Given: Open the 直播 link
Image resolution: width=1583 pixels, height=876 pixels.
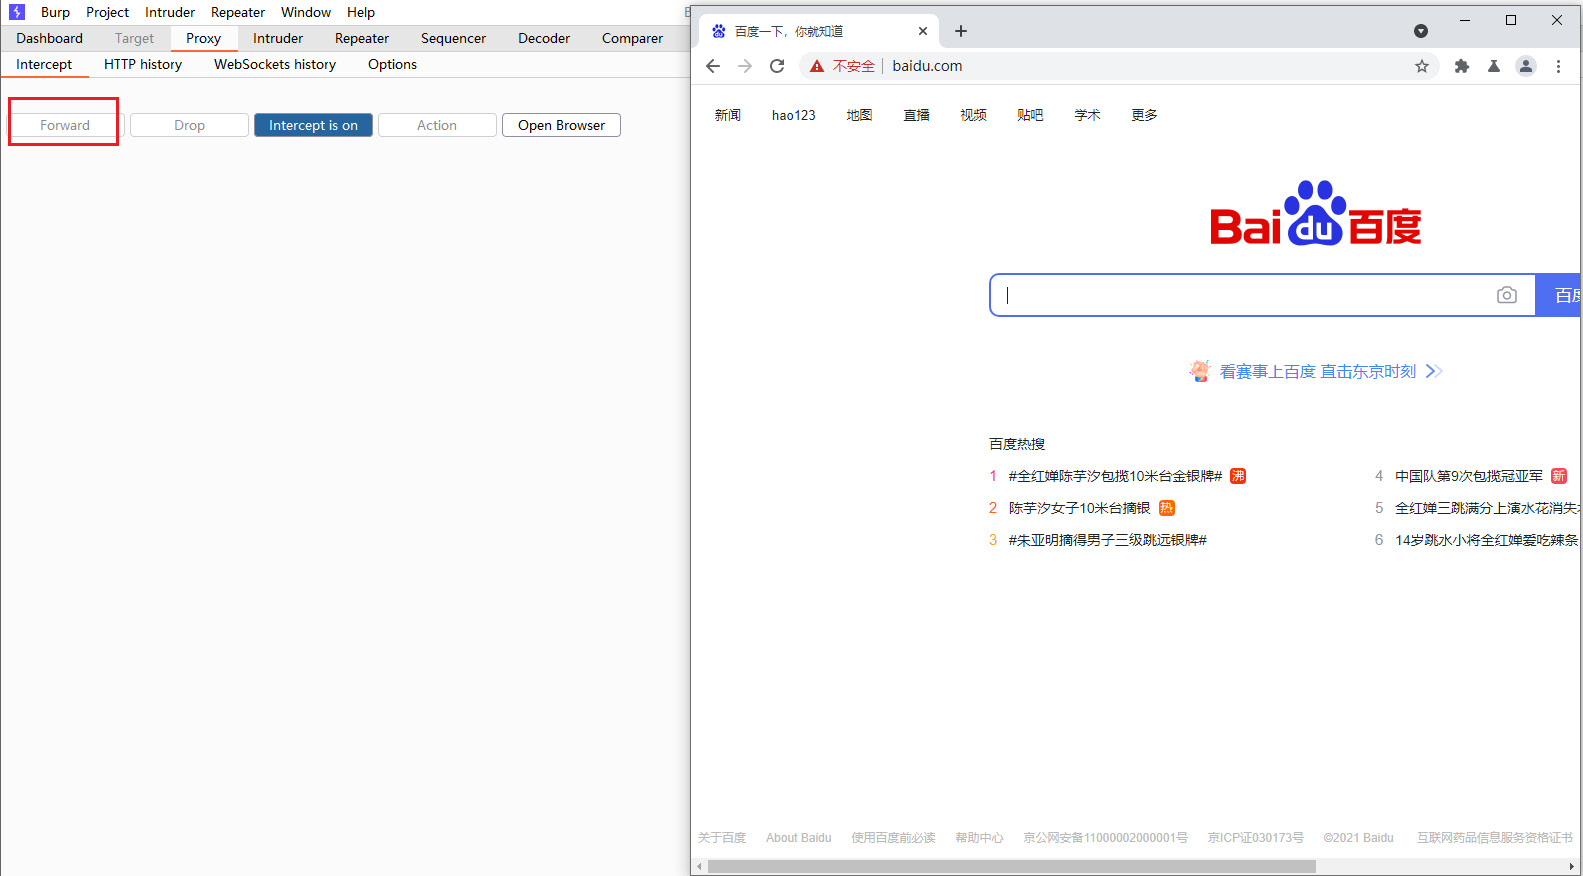Looking at the screenshot, I should [917, 115].
